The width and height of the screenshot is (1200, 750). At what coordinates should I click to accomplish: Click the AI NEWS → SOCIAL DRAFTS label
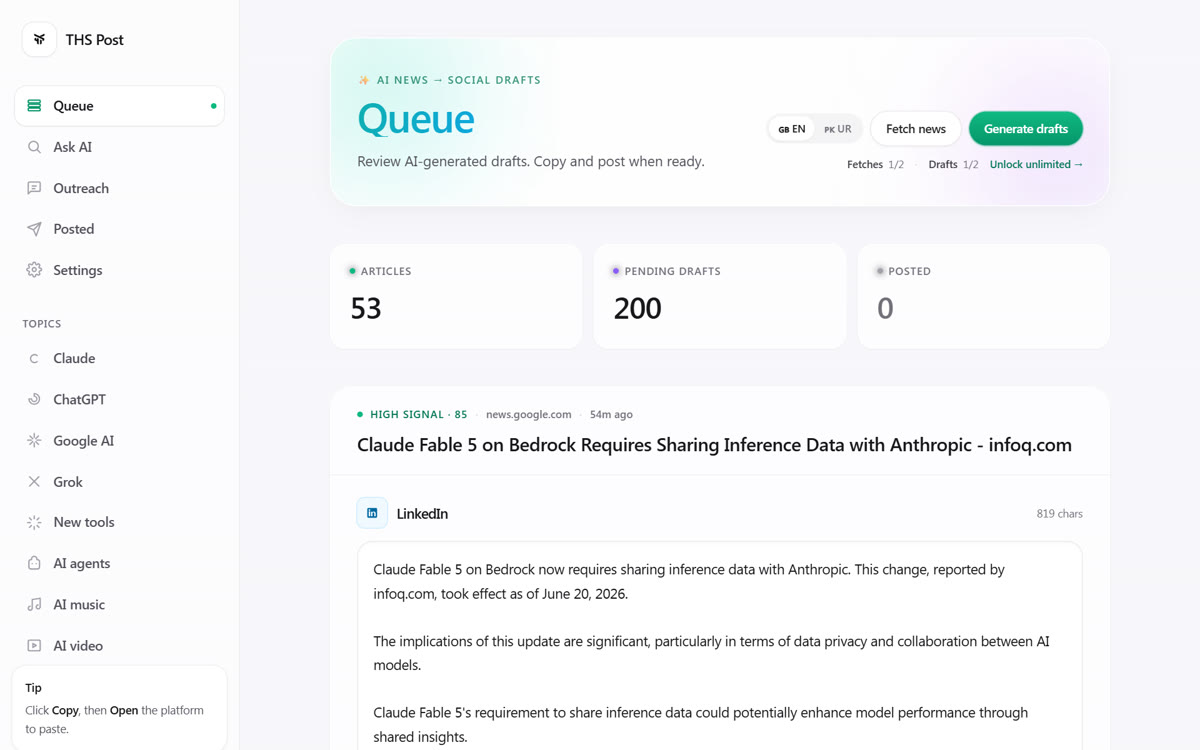[x=459, y=80]
